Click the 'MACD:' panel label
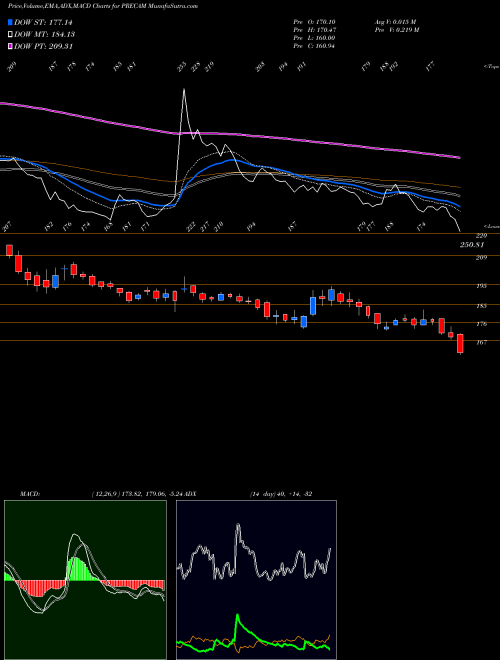This screenshot has height=660, width=500. point(30,494)
